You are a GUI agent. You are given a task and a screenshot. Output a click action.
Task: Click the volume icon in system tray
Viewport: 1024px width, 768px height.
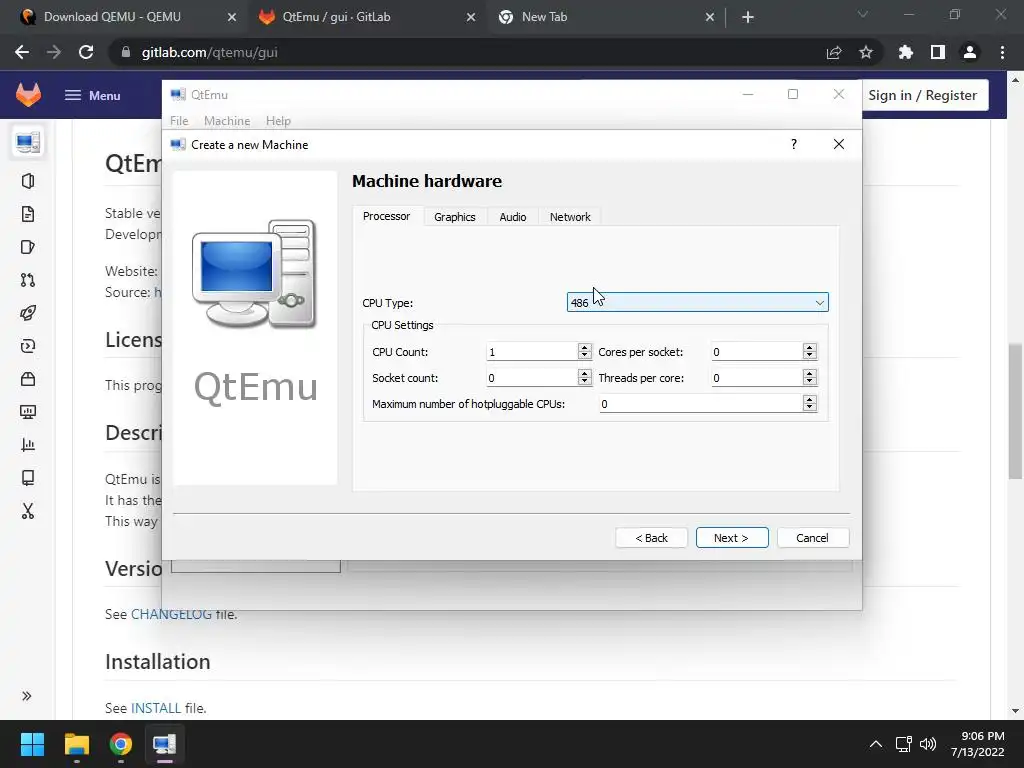(927, 744)
